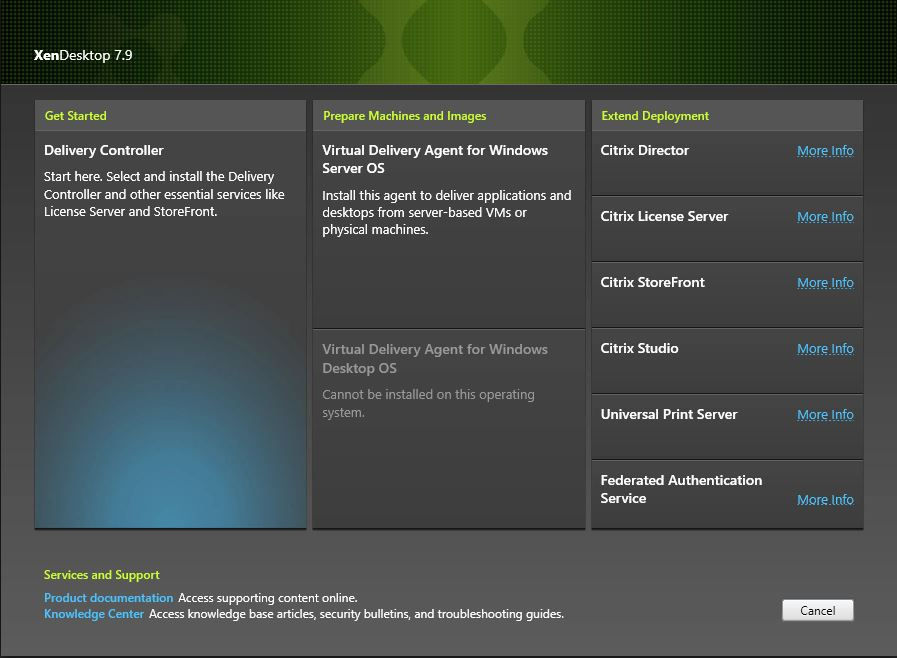Click the Get Started heading
Image resolution: width=897 pixels, height=658 pixels.
76,116
